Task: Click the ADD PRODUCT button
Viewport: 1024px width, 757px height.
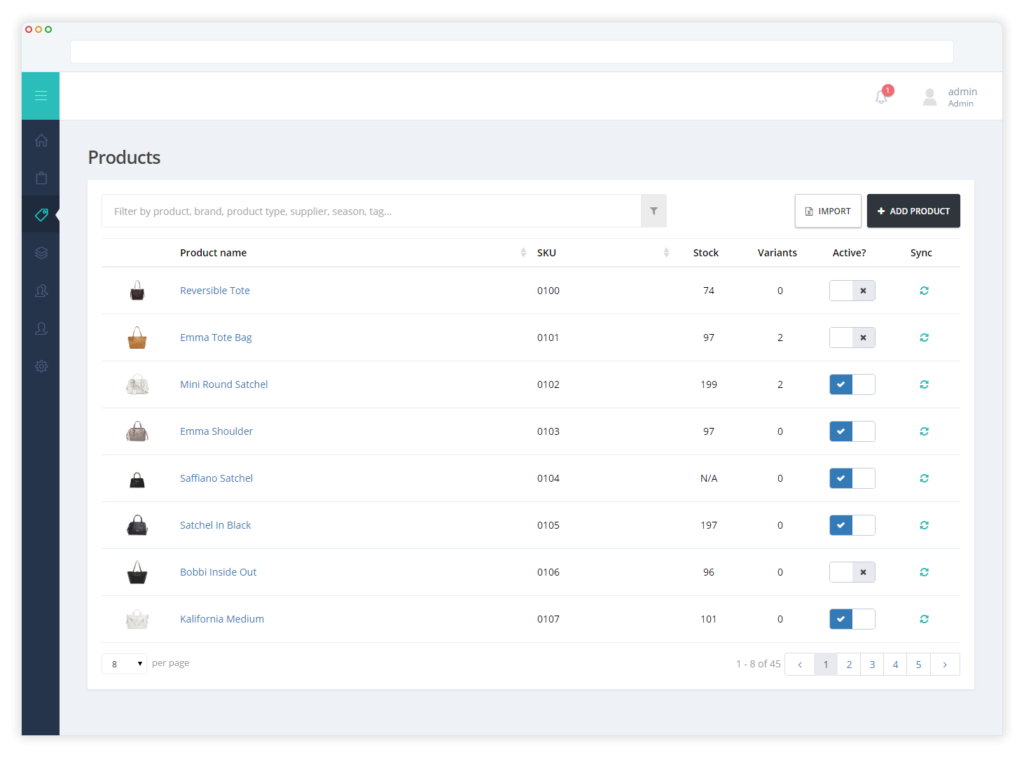Action: (913, 211)
